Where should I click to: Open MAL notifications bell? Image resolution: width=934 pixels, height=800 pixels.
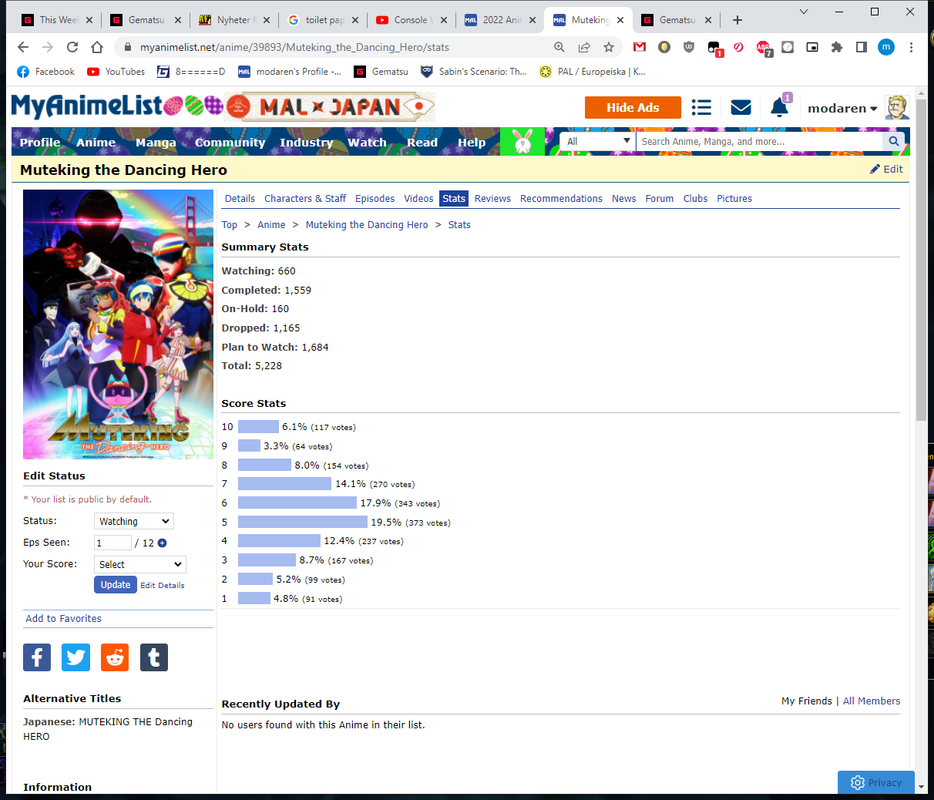pyautogui.click(x=779, y=108)
